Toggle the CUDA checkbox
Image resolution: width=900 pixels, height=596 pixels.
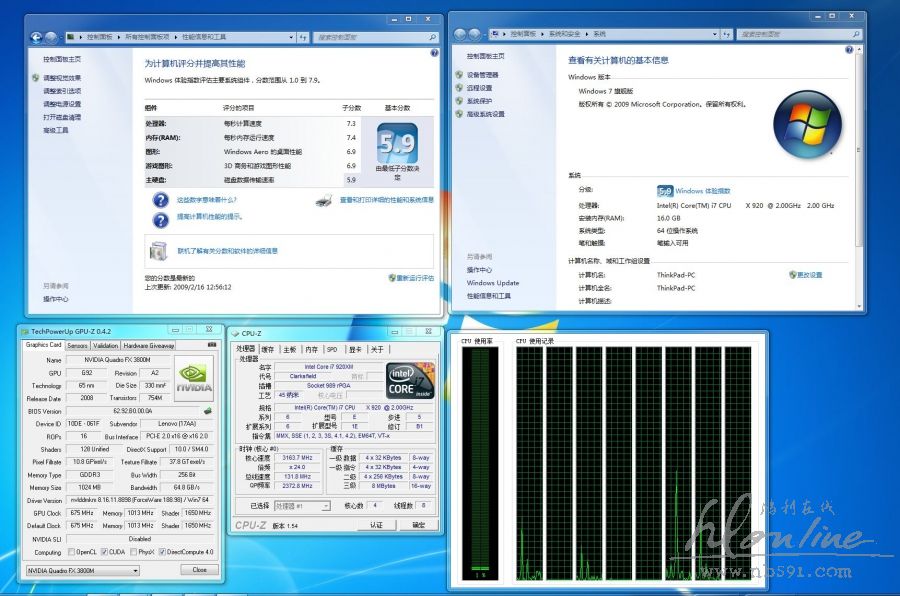[104, 552]
